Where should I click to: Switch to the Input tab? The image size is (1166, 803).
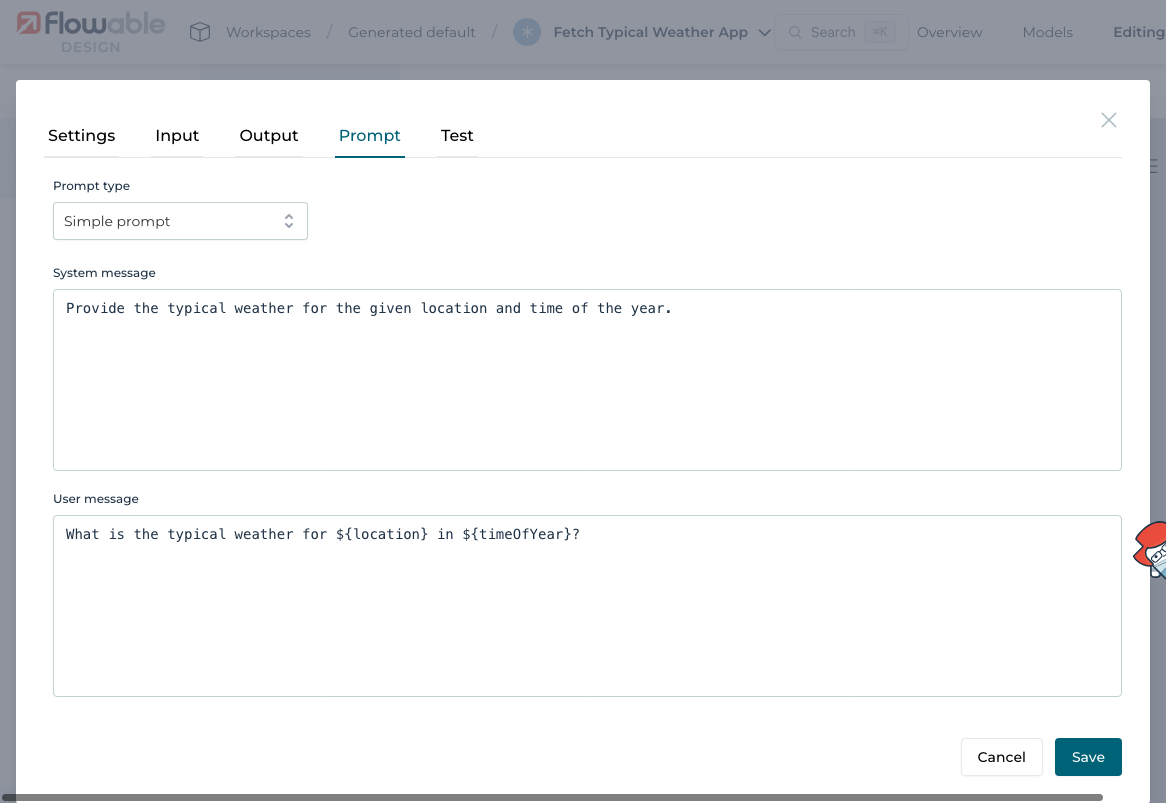pyautogui.click(x=176, y=135)
